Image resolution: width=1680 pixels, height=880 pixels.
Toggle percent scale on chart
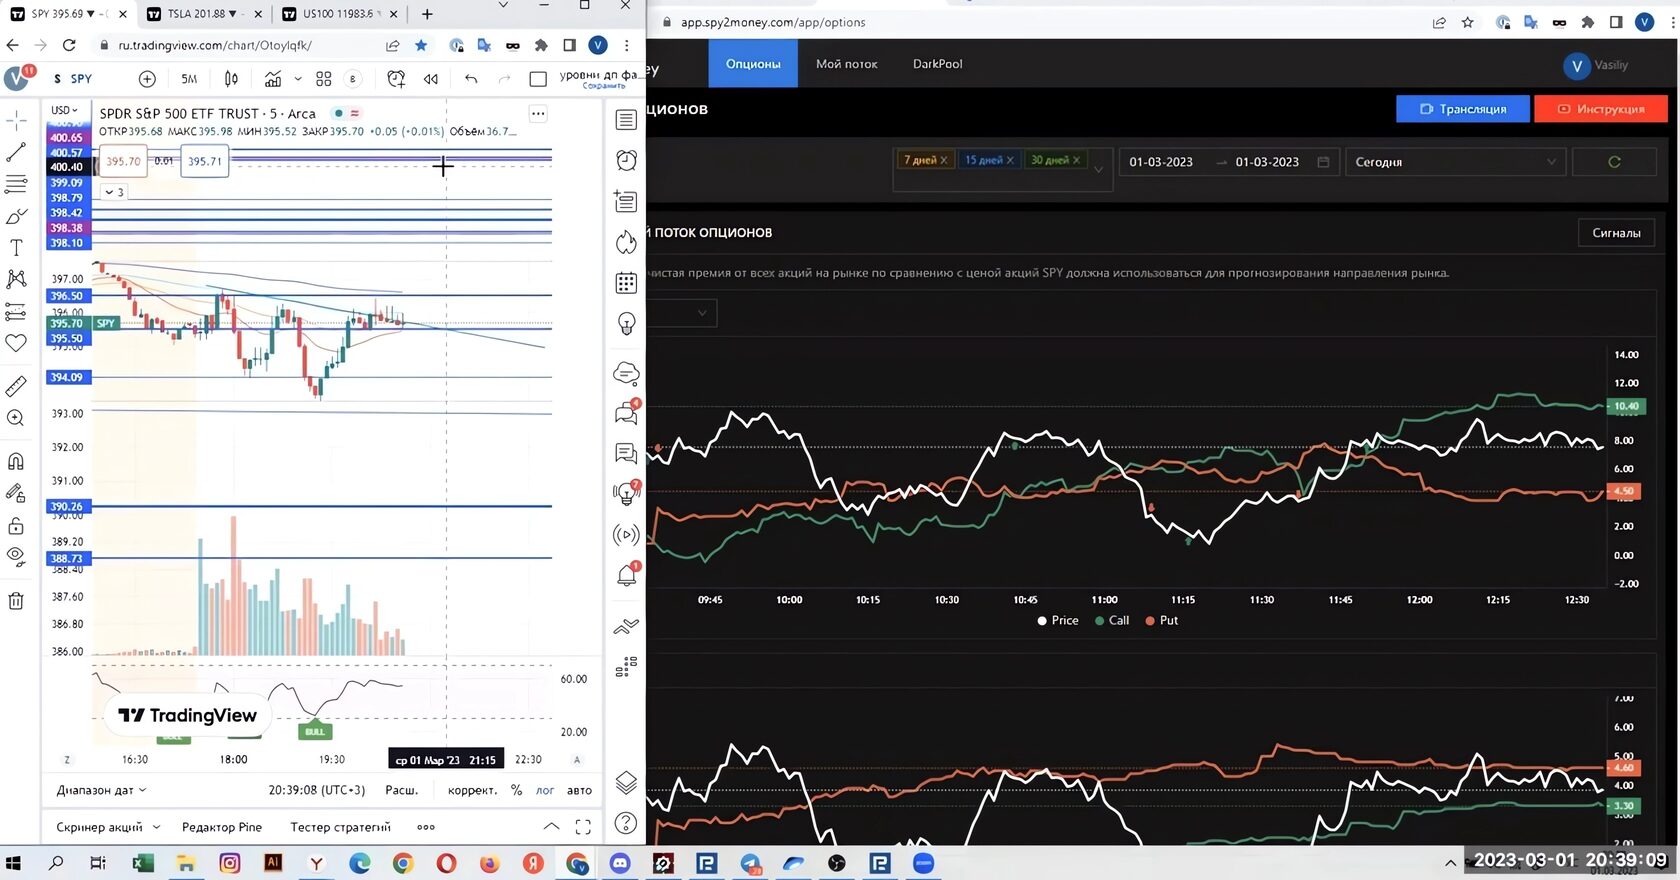[516, 790]
